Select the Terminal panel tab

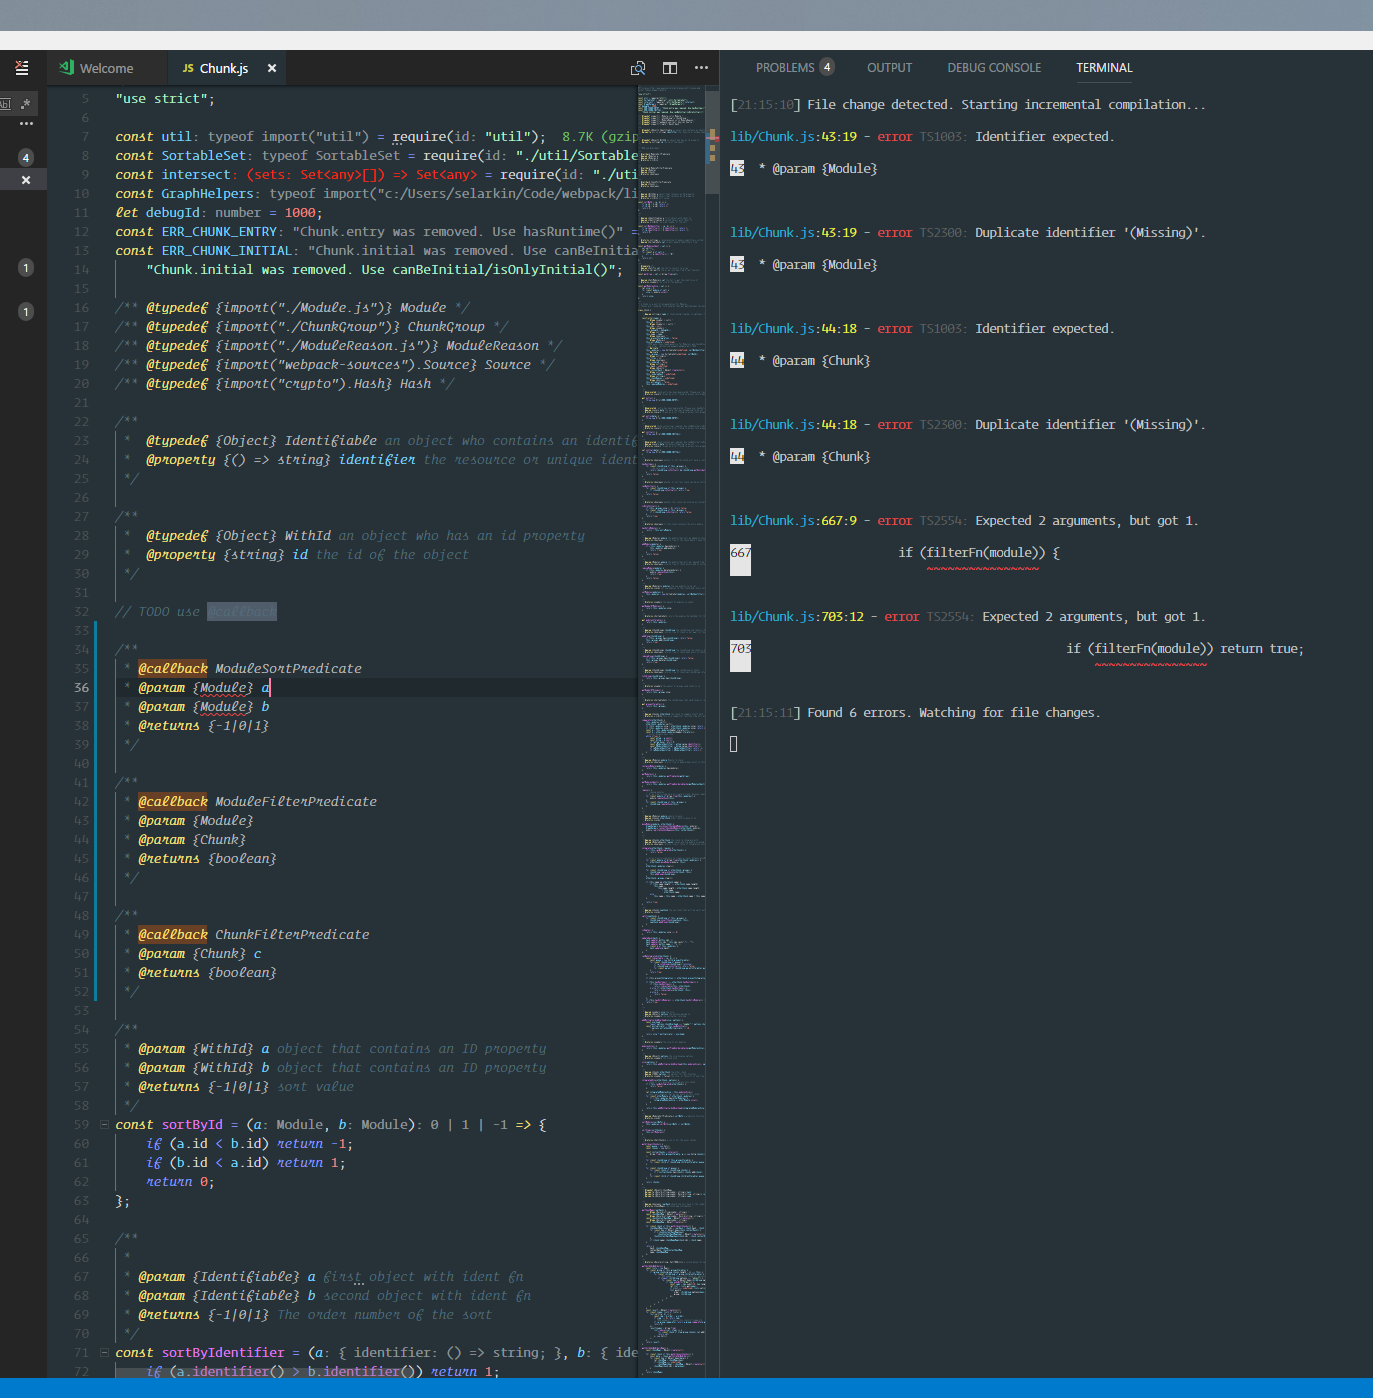point(1104,68)
